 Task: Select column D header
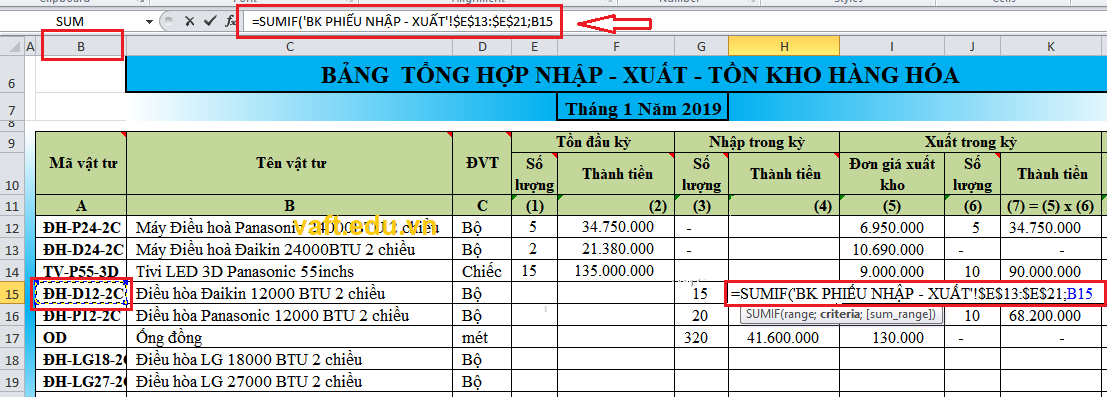coord(482,47)
